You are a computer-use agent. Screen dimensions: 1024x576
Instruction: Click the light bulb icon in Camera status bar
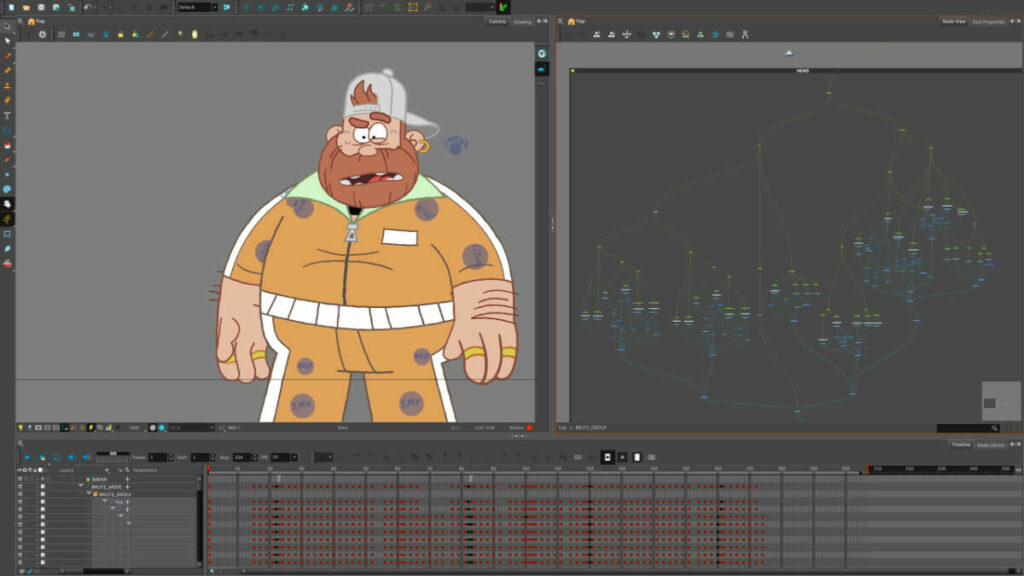(20, 428)
